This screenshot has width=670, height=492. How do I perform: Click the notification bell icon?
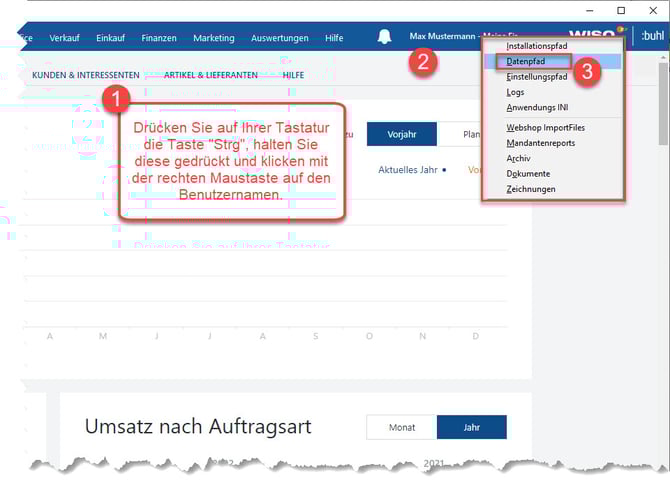[x=384, y=37]
